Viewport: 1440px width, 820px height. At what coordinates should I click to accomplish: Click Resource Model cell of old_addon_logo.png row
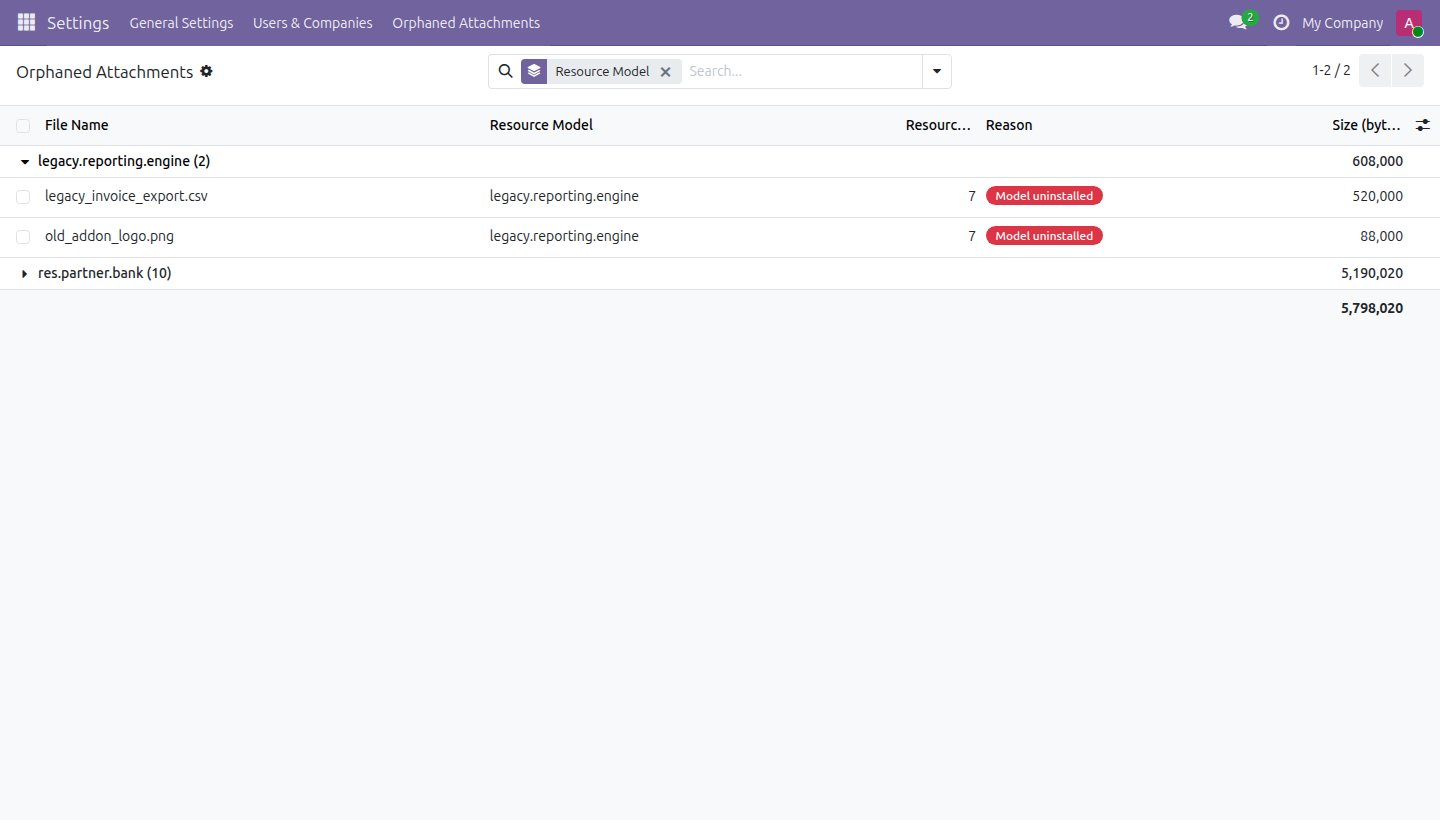pyautogui.click(x=564, y=236)
